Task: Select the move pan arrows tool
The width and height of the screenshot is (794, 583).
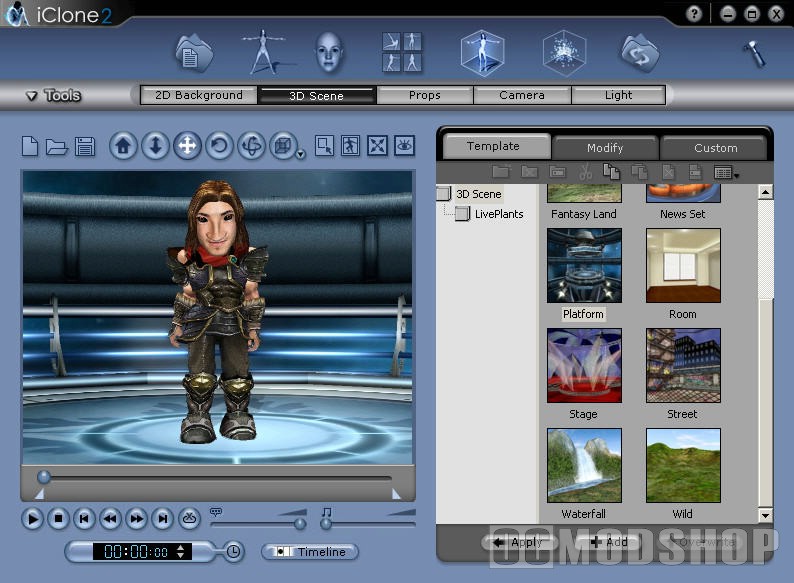Action: [x=187, y=146]
